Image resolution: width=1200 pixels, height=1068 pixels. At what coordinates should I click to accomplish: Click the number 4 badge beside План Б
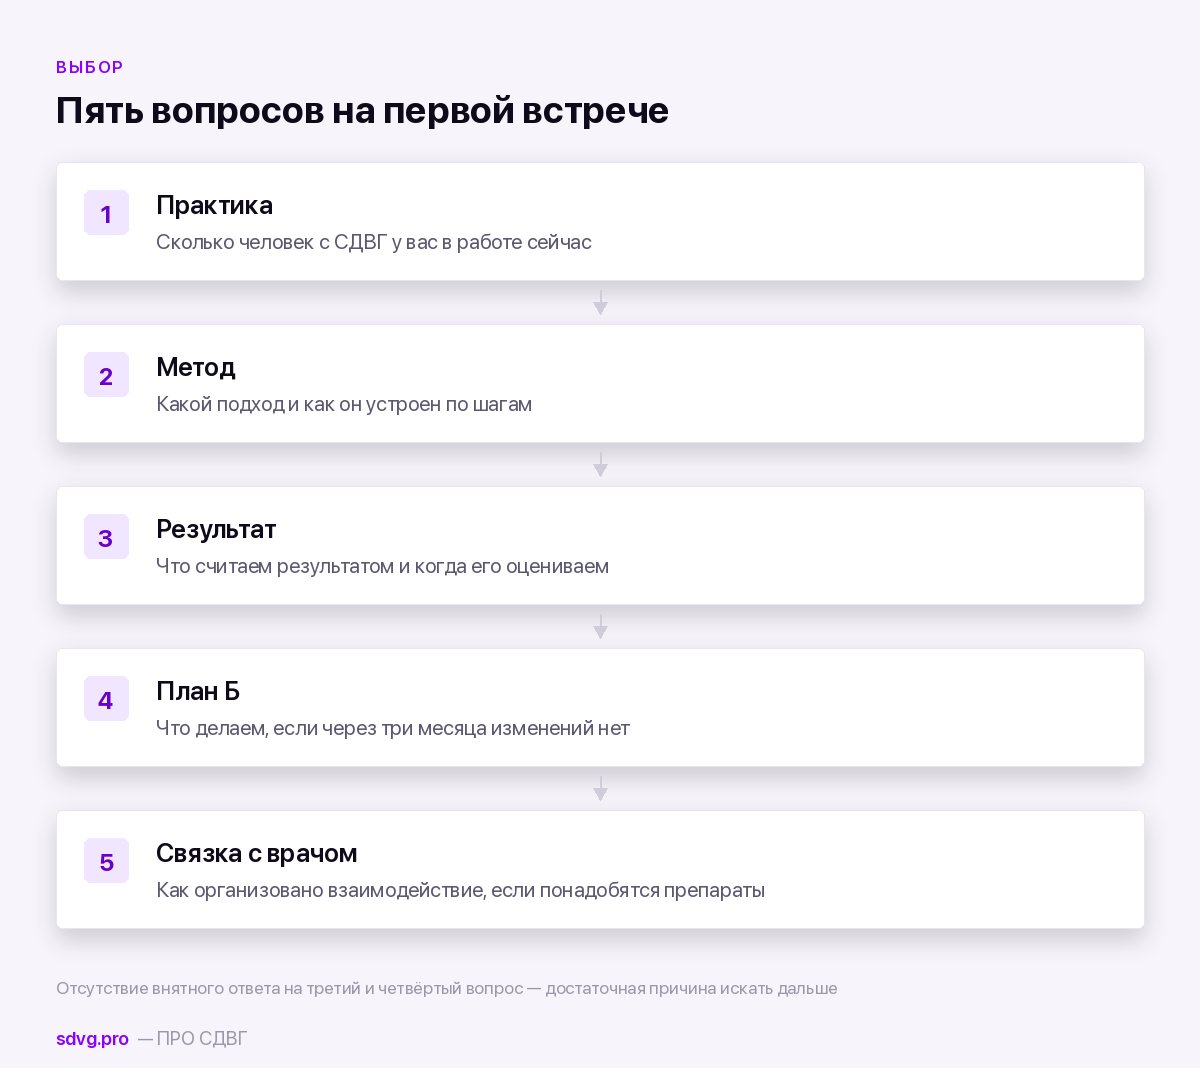pos(106,699)
